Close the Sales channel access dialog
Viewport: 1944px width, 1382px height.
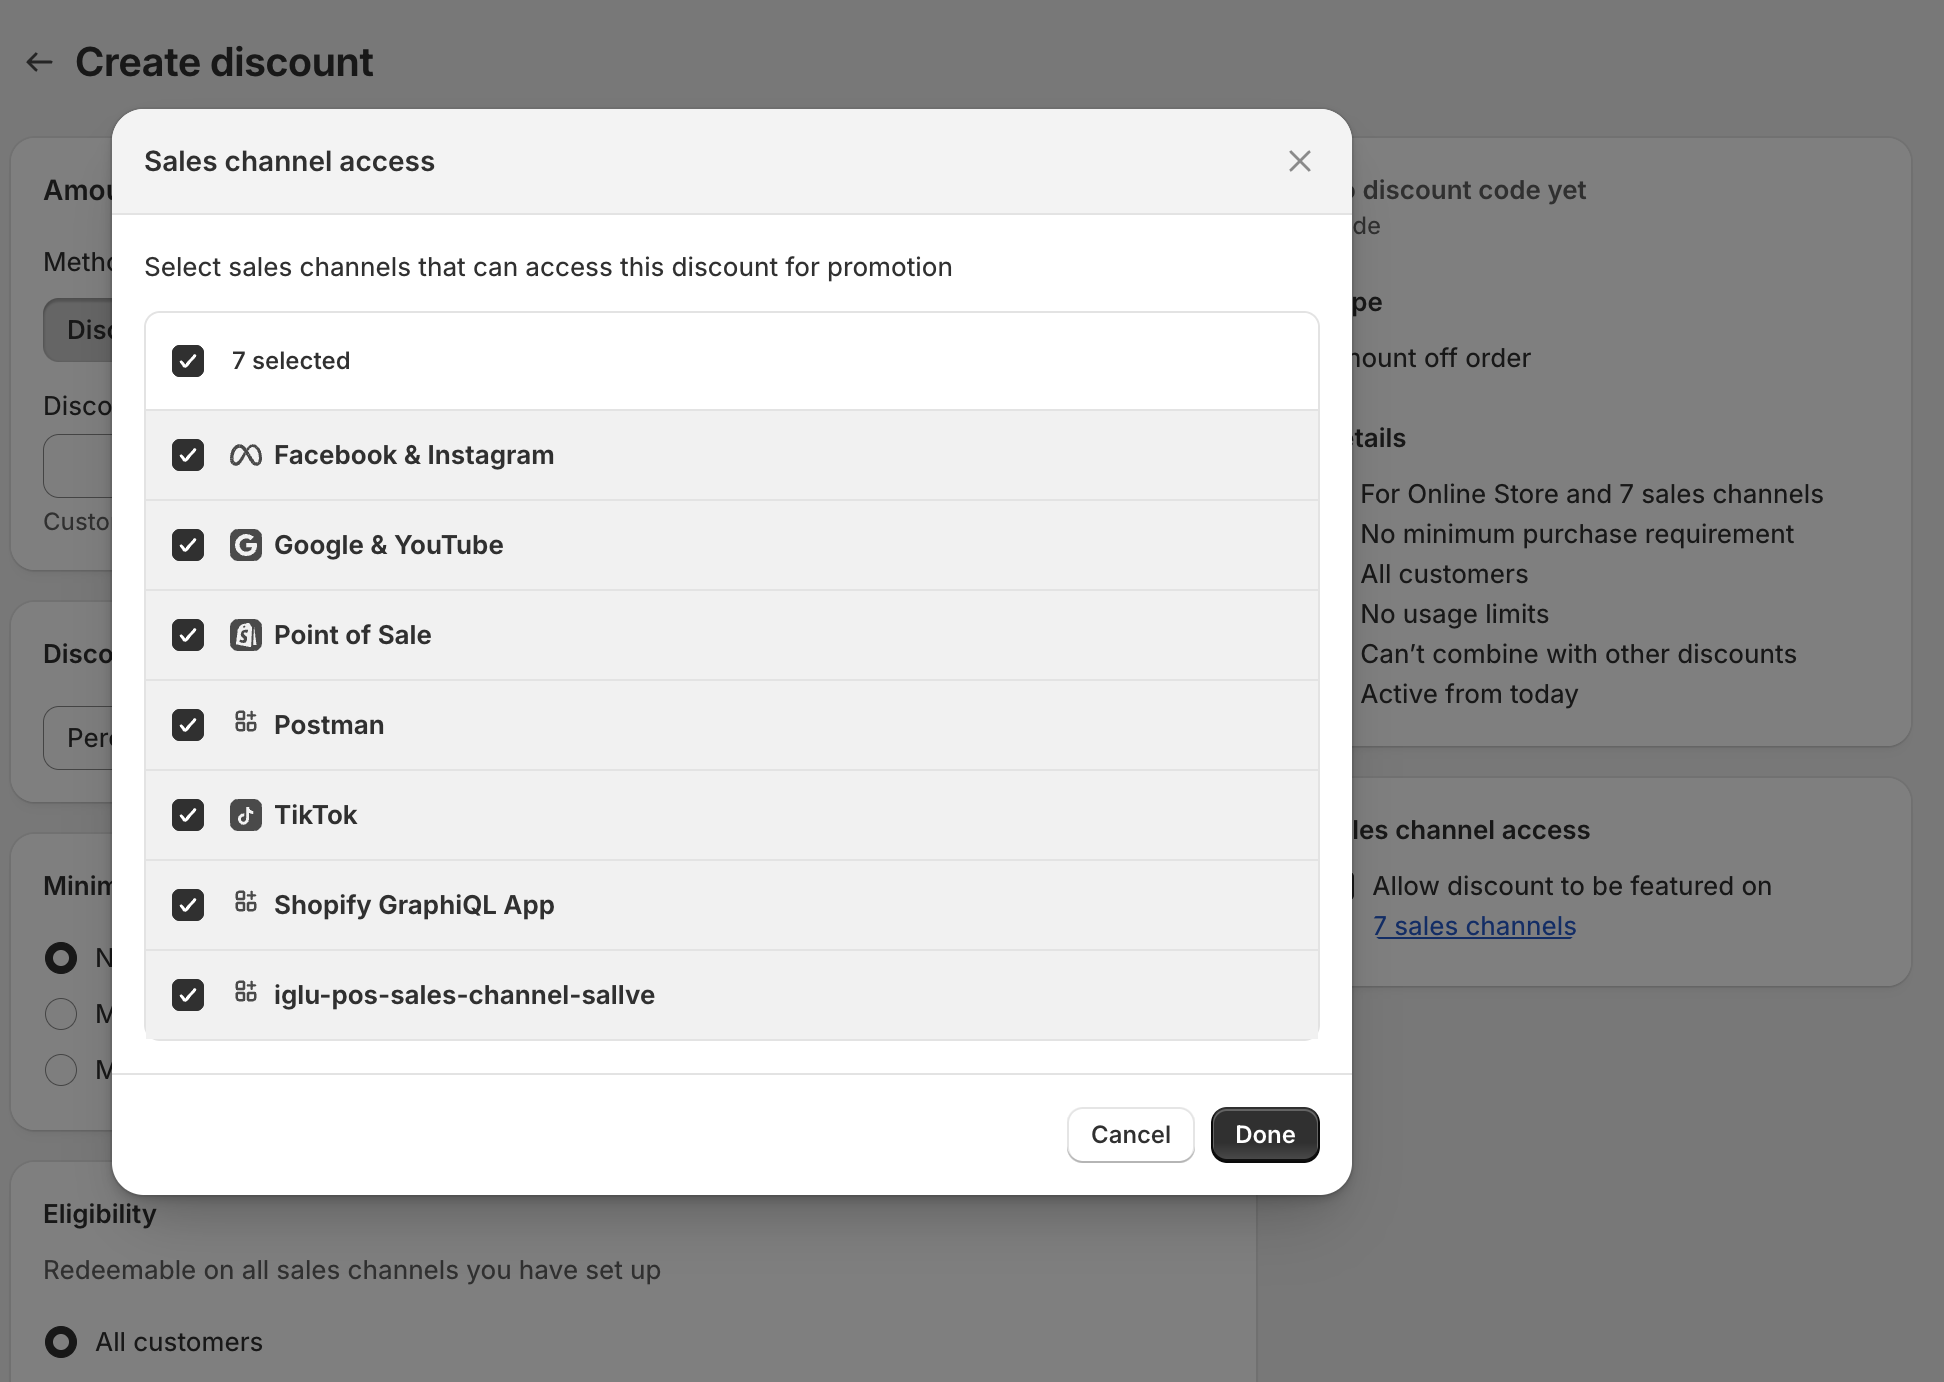[1300, 161]
